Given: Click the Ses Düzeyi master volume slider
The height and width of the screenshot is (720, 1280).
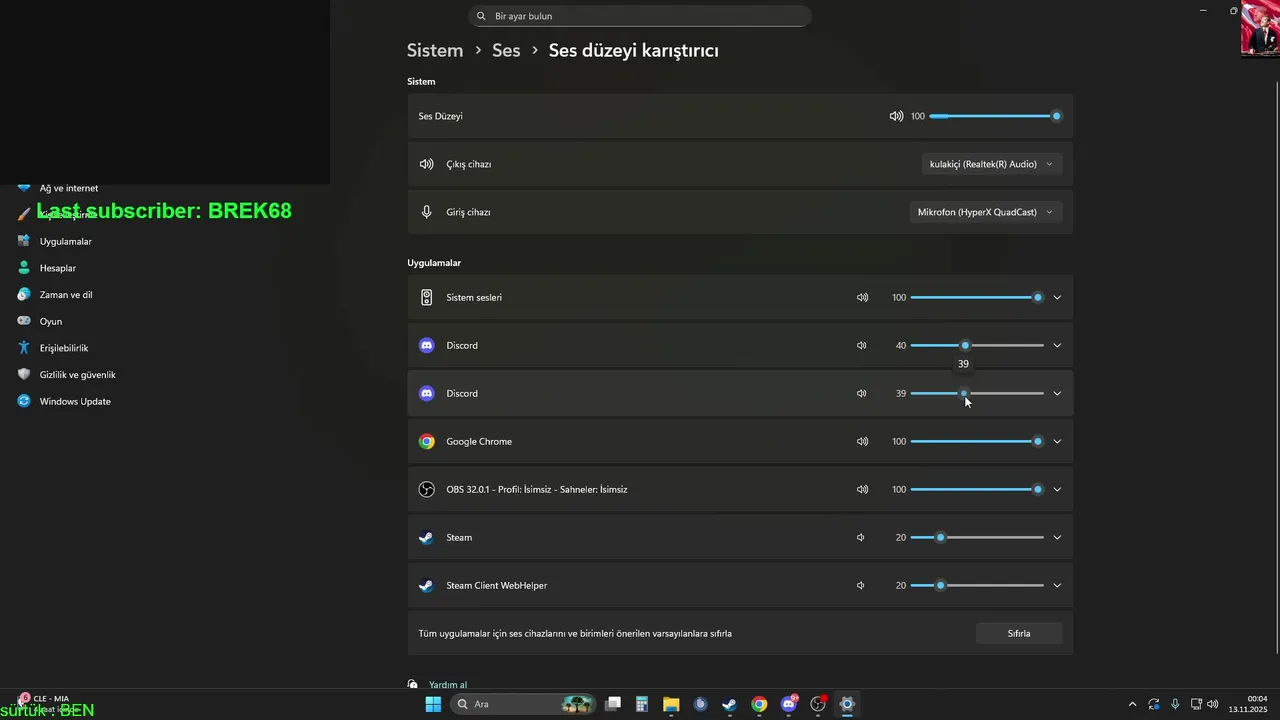Looking at the screenshot, I should (x=992, y=116).
